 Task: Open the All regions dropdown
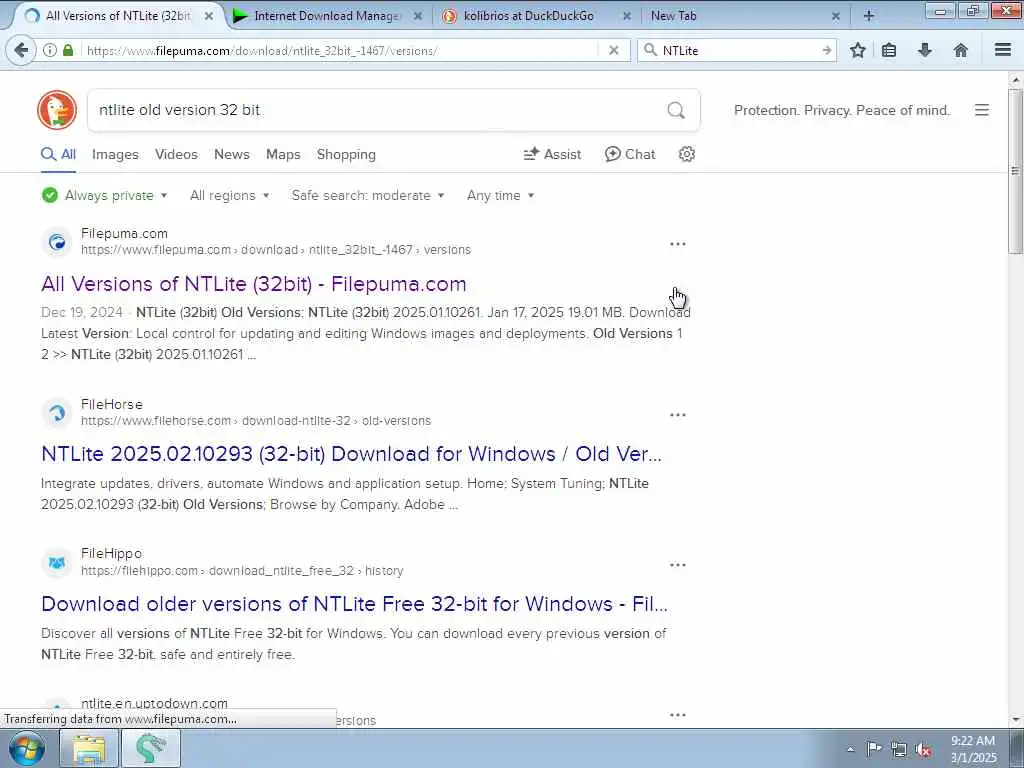pos(229,195)
